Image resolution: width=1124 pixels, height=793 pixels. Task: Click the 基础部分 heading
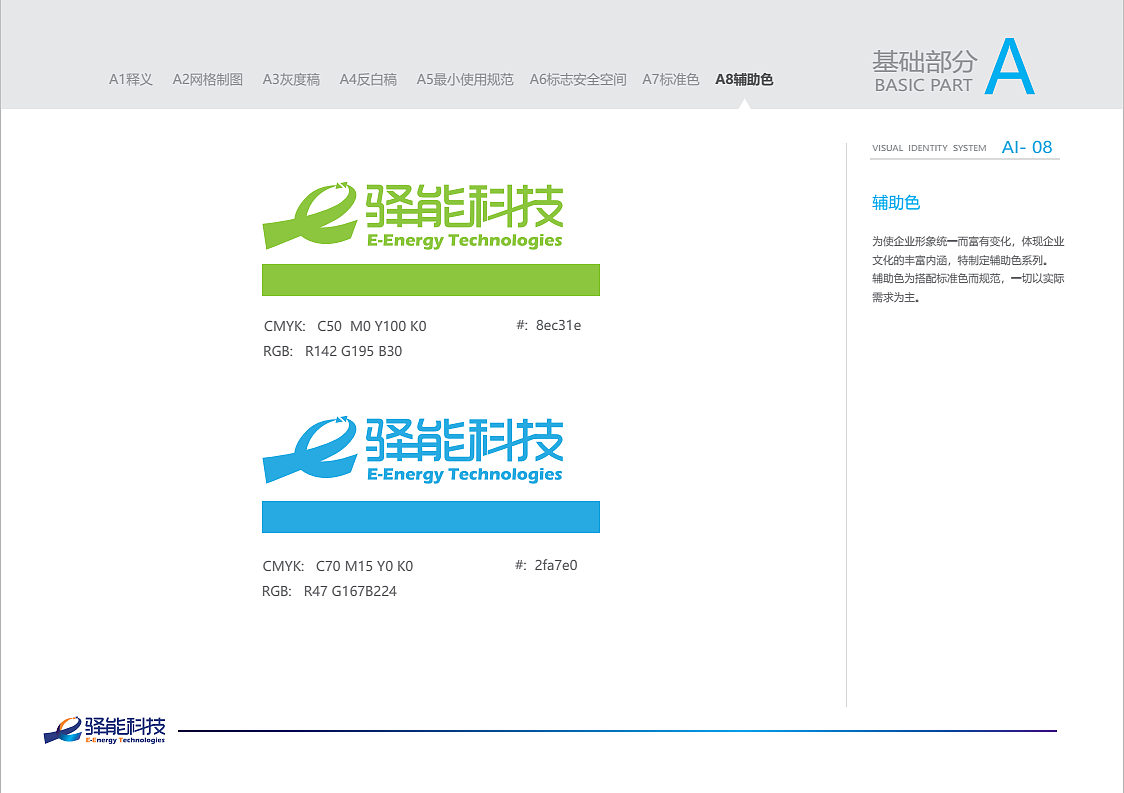[x=924, y=62]
